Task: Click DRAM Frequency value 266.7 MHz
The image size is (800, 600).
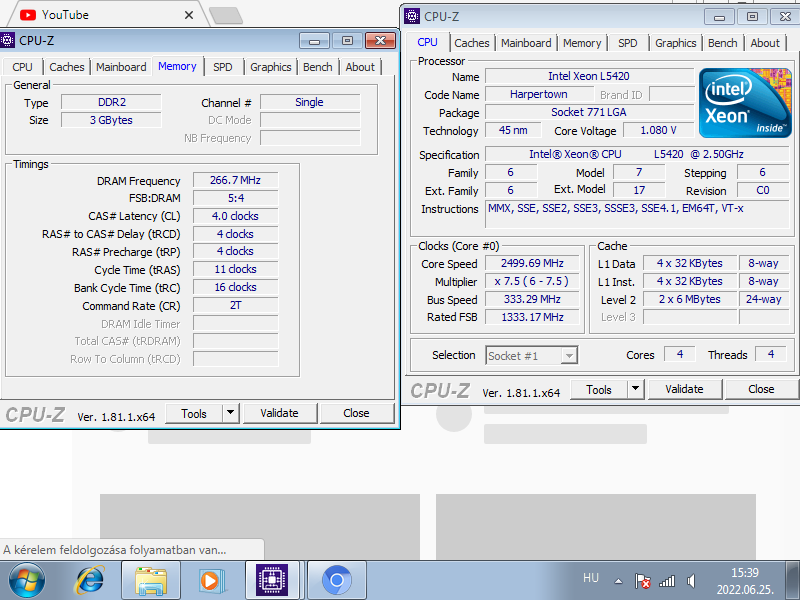Action: (x=235, y=180)
